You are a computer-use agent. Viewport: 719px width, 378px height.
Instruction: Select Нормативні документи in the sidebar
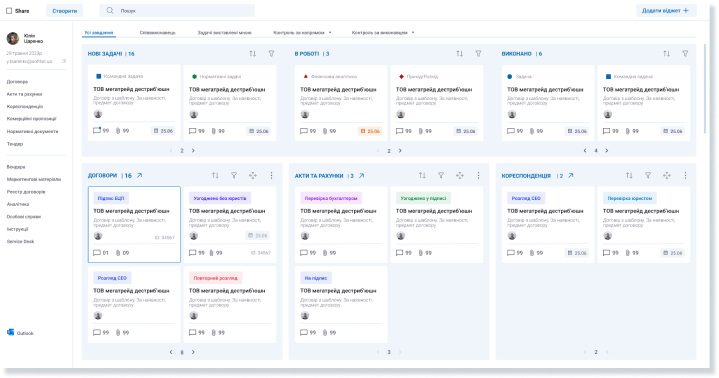pos(32,131)
